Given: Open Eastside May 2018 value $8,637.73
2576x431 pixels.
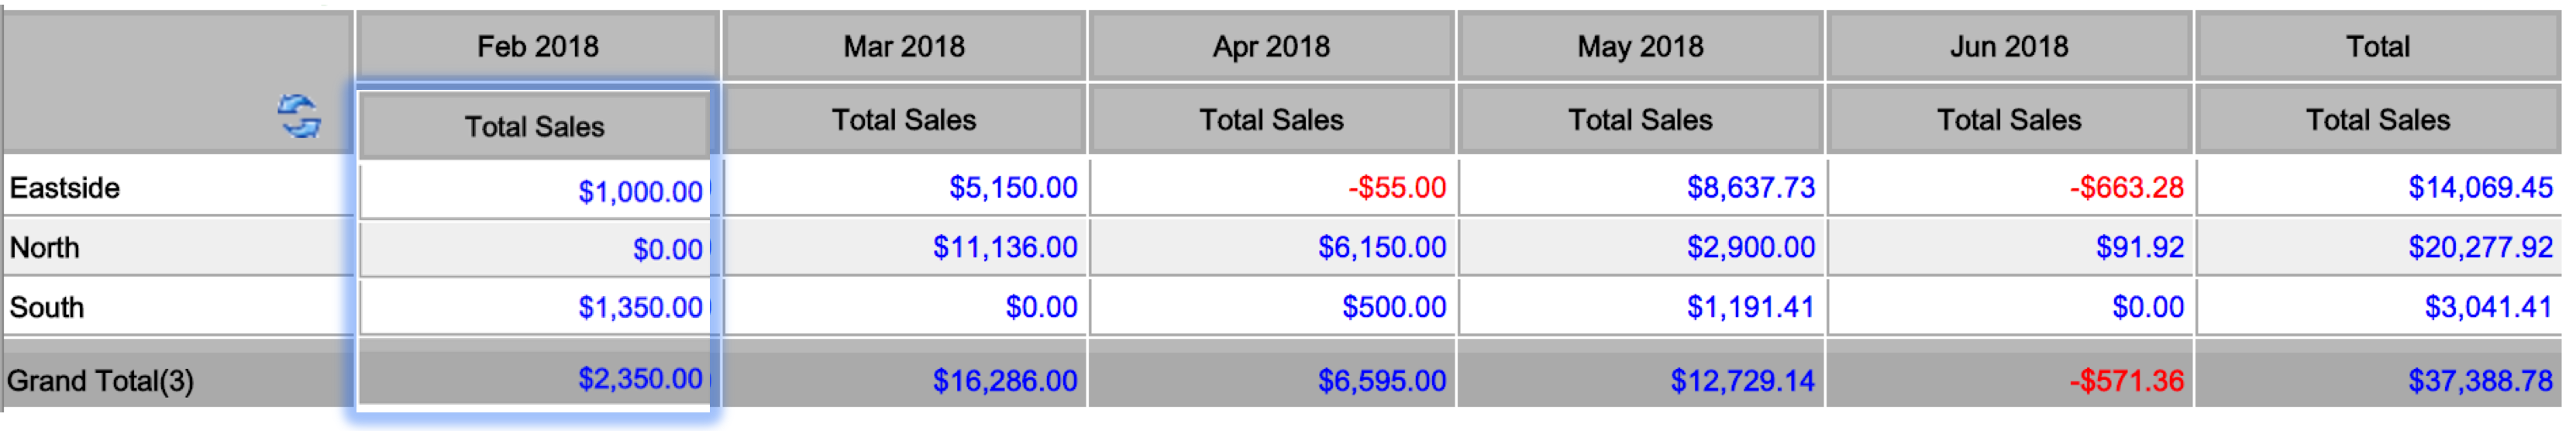Looking at the screenshot, I should (x=1750, y=187).
